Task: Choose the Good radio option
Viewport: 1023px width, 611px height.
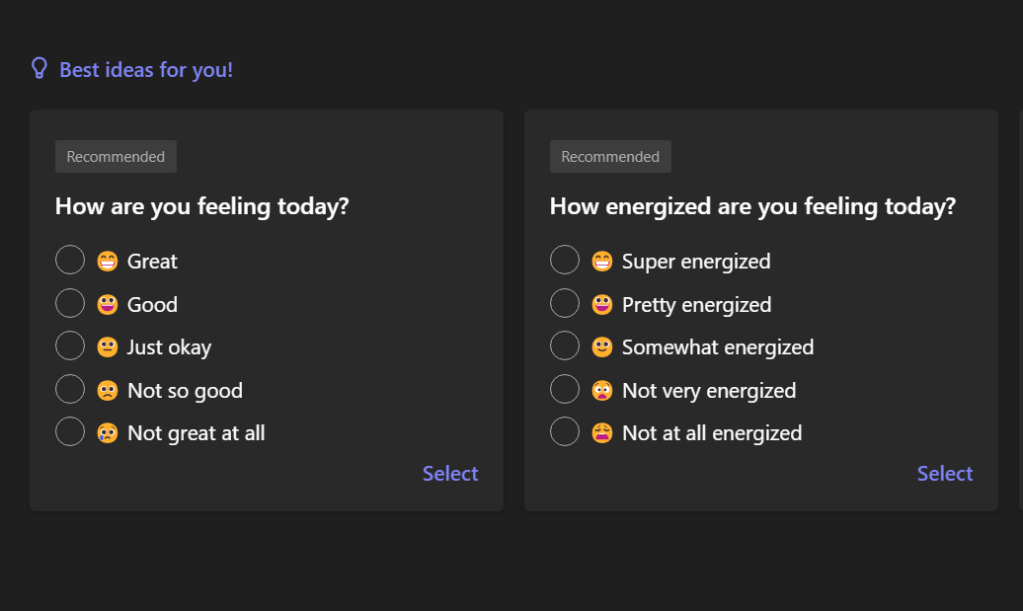Action: tap(70, 303)
